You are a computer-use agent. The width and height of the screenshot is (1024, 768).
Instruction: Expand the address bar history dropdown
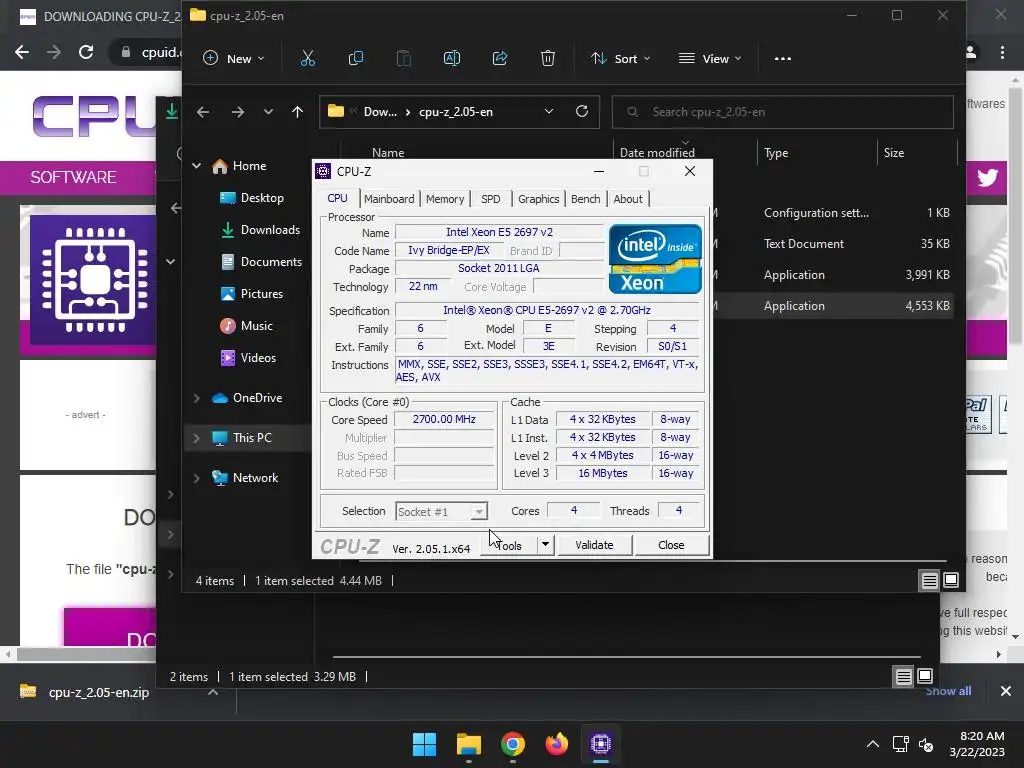(x=549, y=112)
